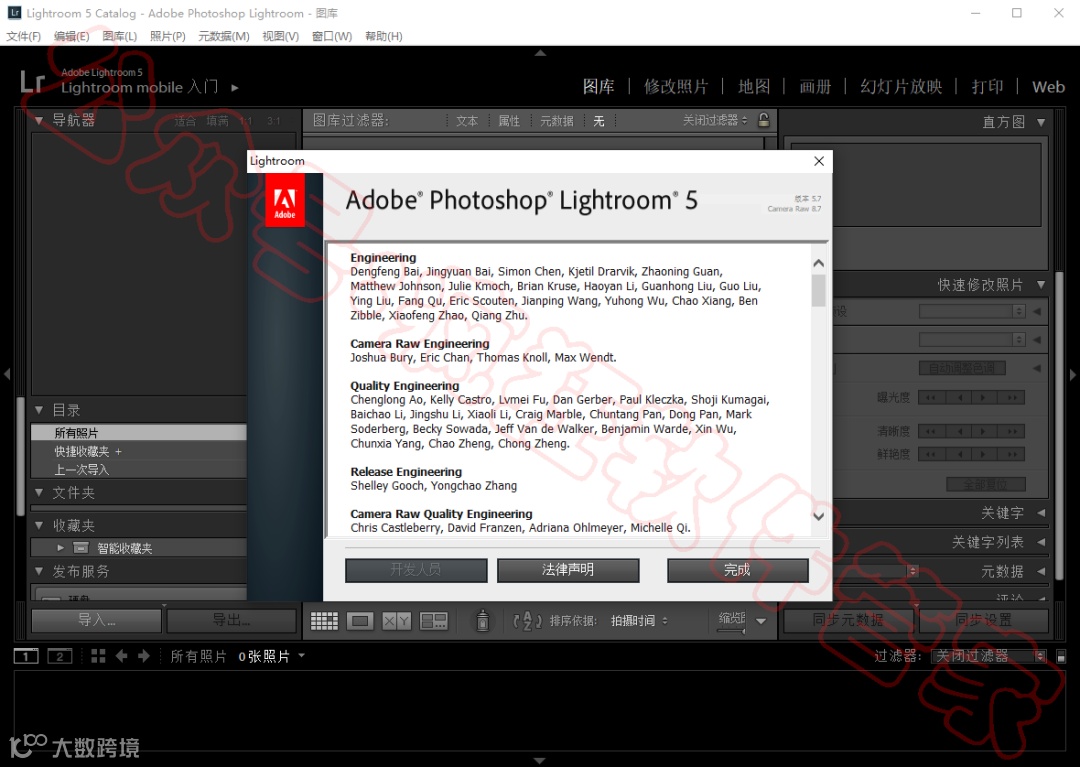
Task: Switch to 打印 module
Action: coord(987,87)
